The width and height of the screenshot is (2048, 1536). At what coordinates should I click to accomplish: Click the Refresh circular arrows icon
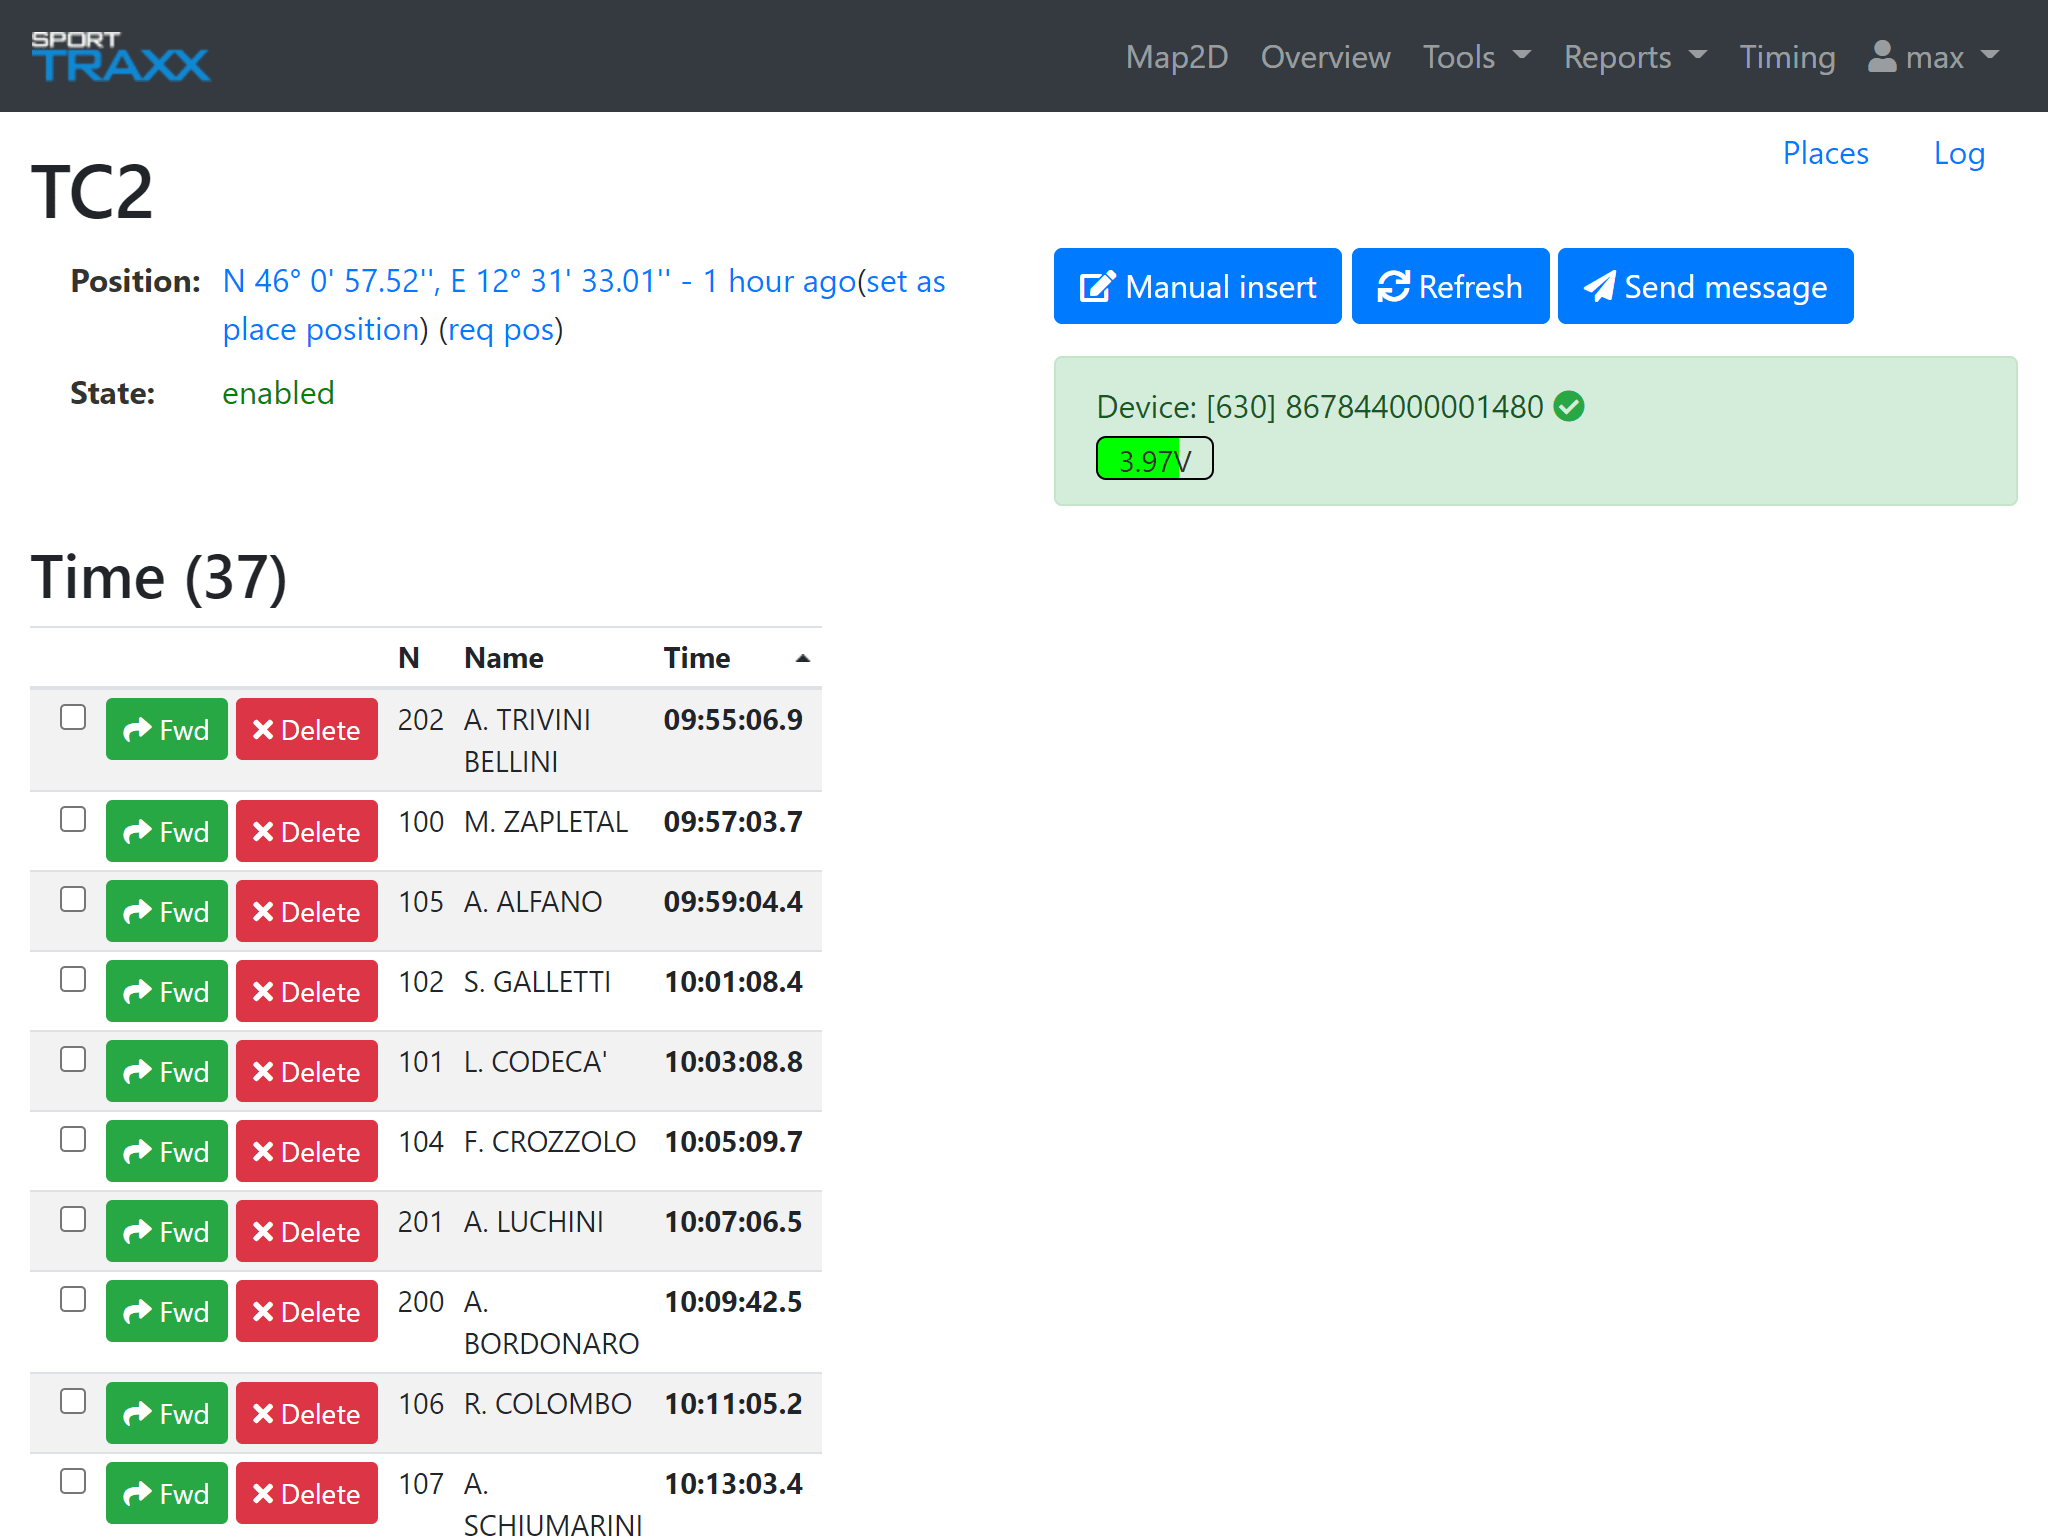(x=1394, y=286)
